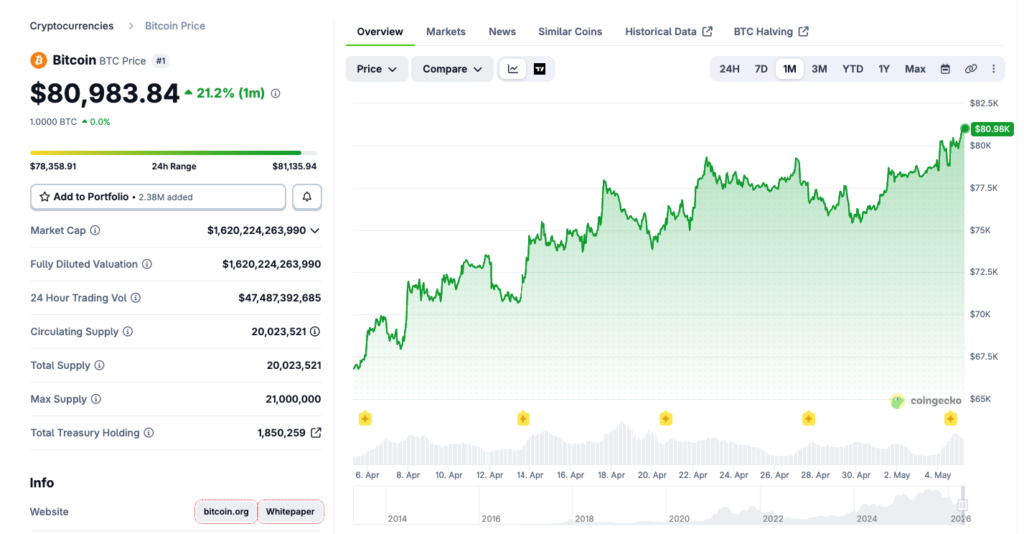Click the volume bars under the chart

pyautogui.click(x=658, y=445)
